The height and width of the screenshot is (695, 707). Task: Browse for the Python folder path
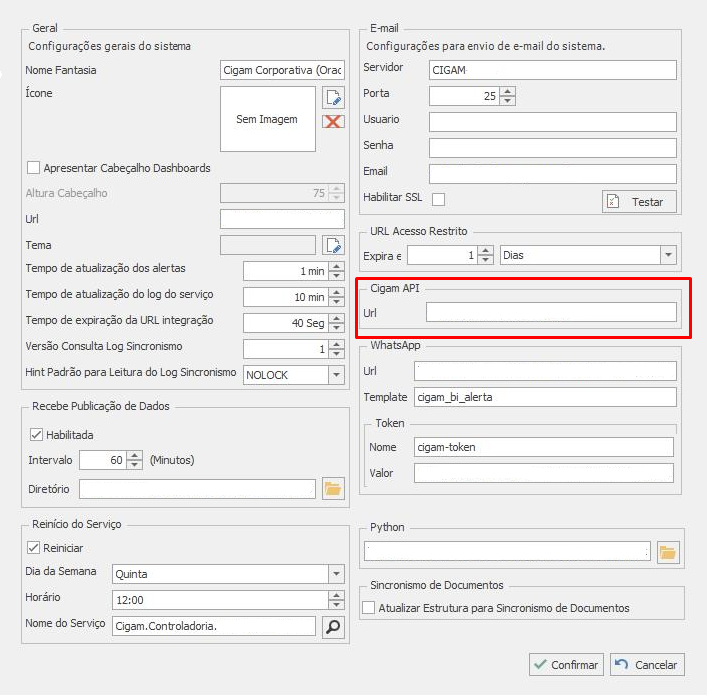click(x=667, y=551)
